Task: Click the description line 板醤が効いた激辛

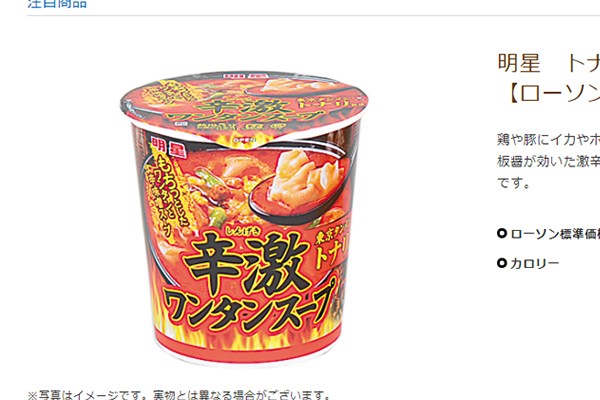Action: point(548,161)
